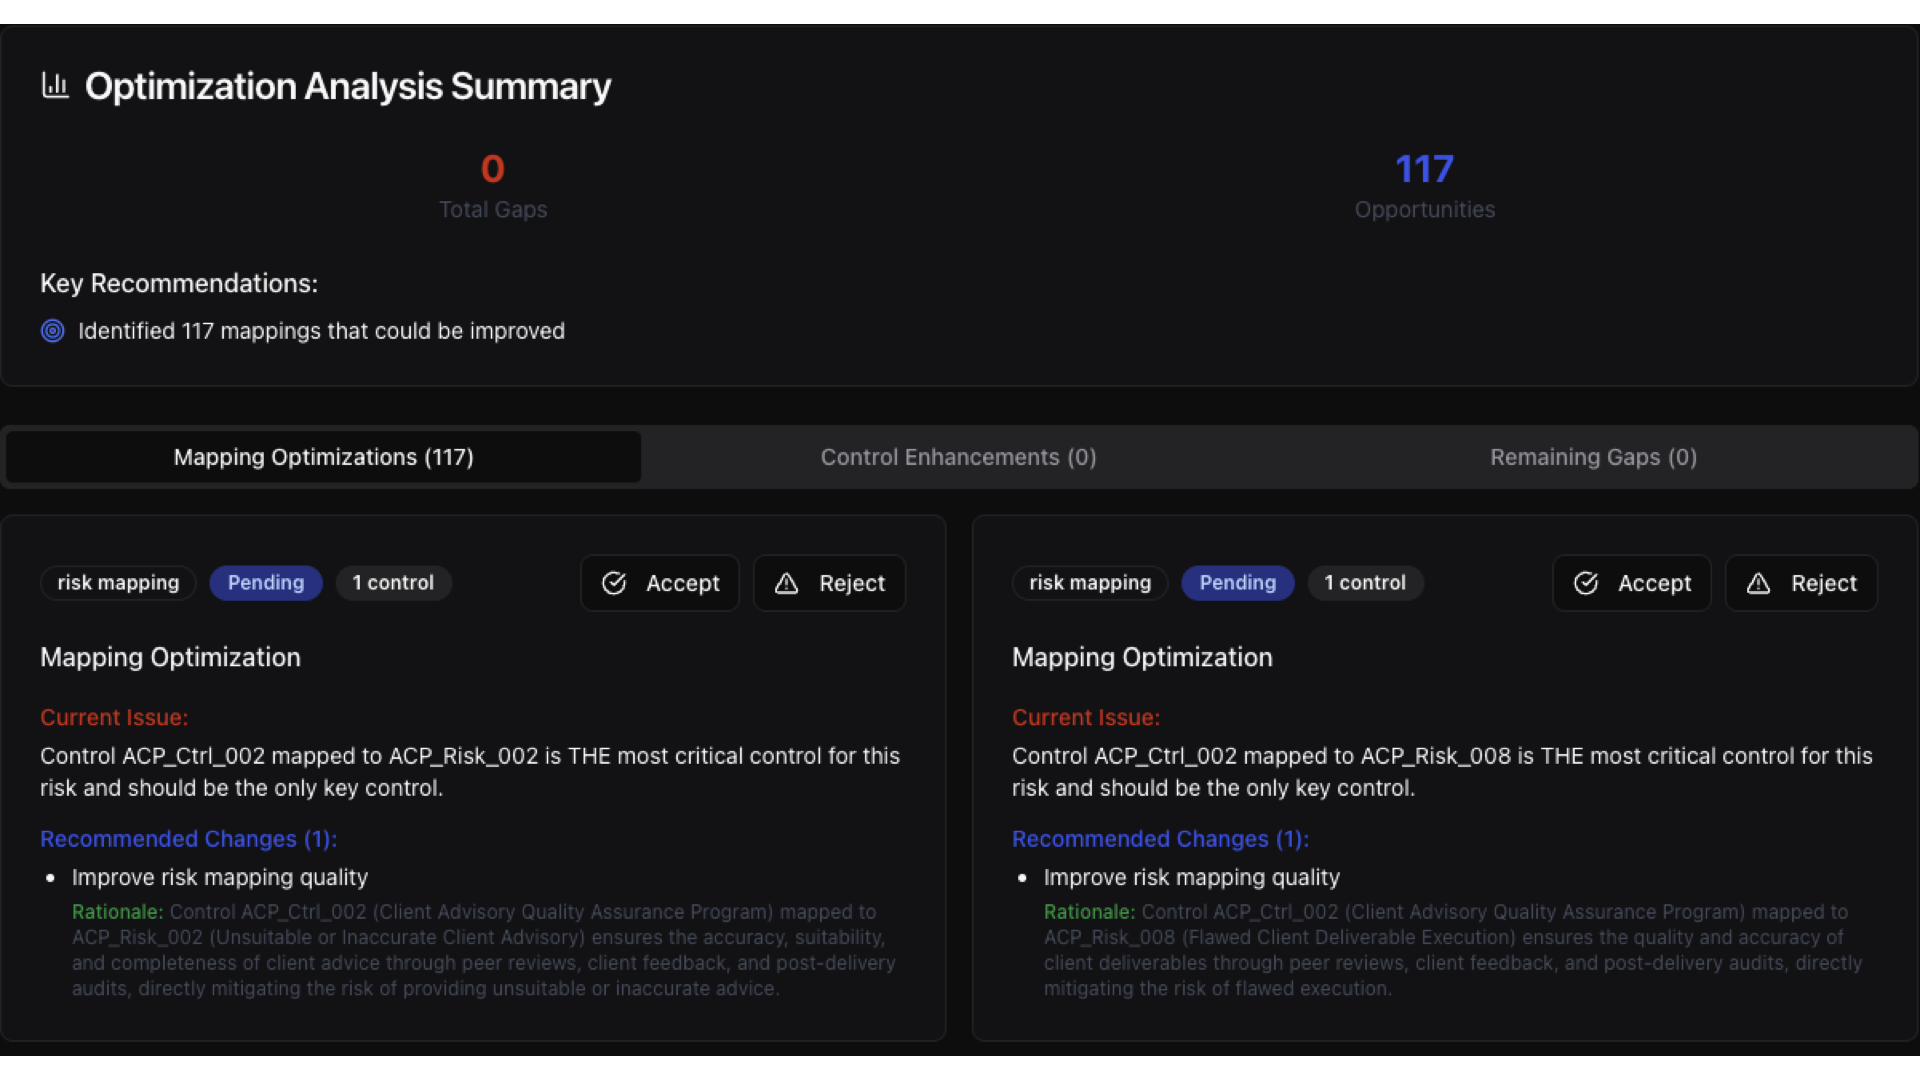Click the bar chart icon beside Optimization Analysis Summary
Image resolution: width=1920 pixels, height=1080 pixels.
[x=55, y=86]
